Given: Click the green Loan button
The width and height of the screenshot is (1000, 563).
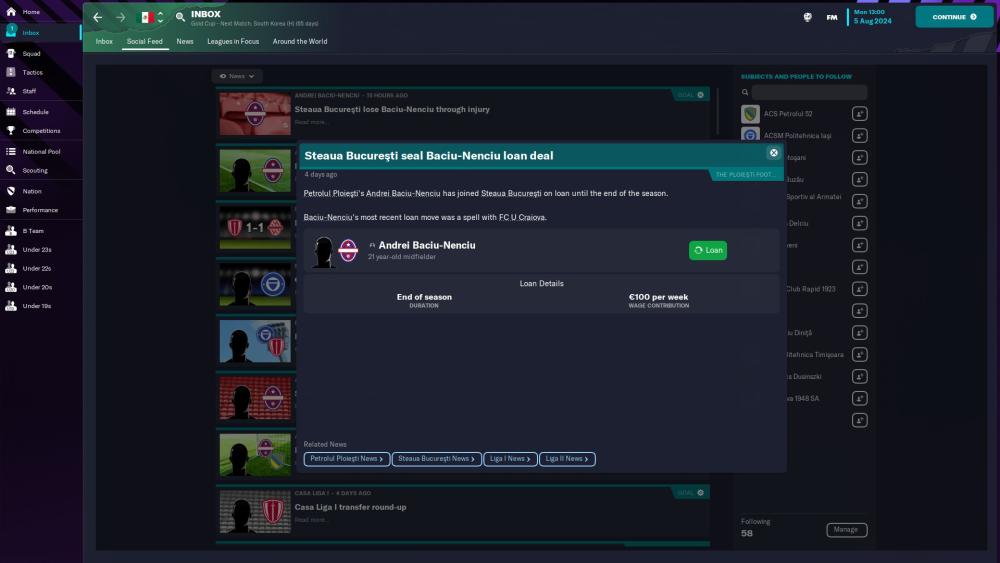Looking at the screenshot, I should coord(708,251).
